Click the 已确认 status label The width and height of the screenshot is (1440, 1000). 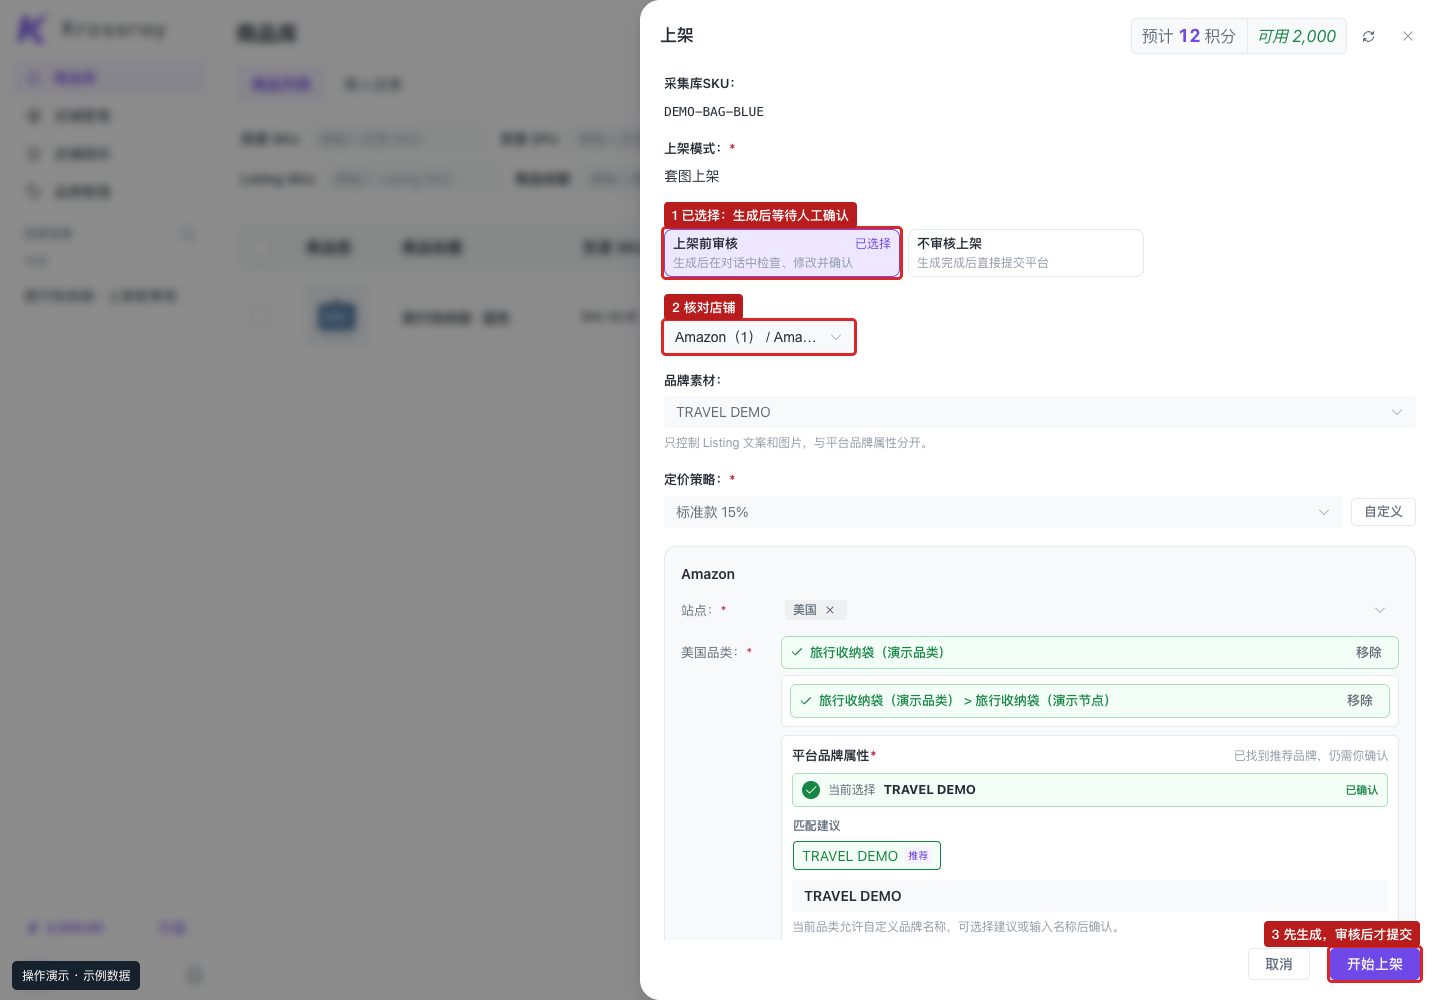point(1362,790)
